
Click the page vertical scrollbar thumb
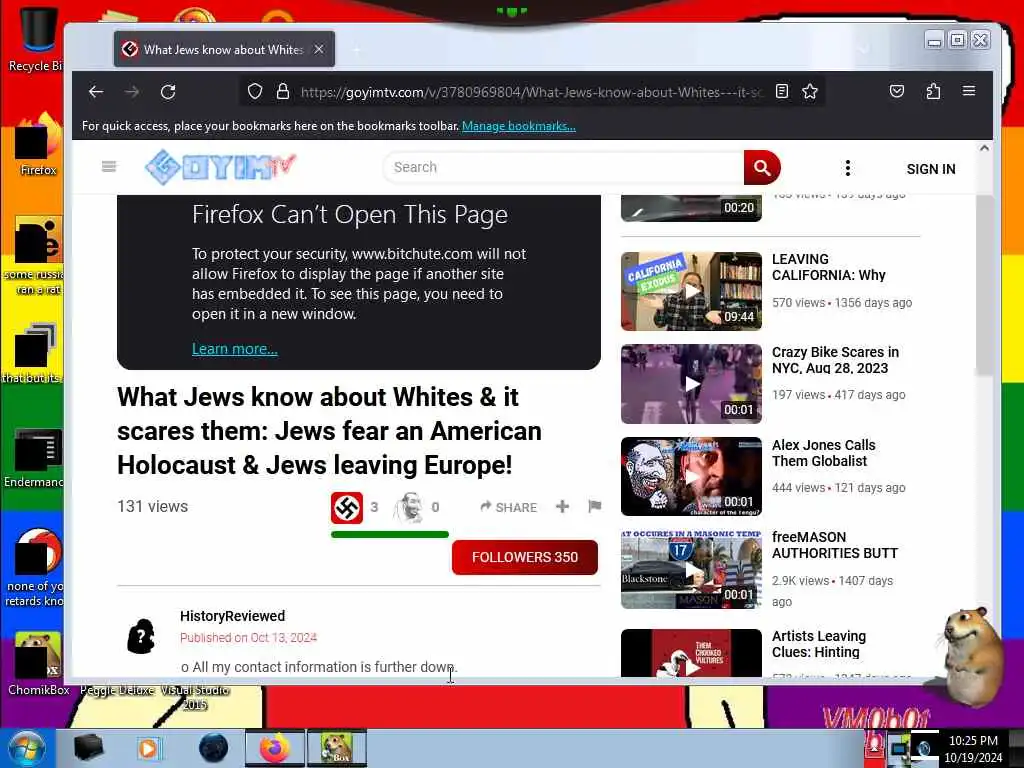pyautogui.click(x=984, y=285)
